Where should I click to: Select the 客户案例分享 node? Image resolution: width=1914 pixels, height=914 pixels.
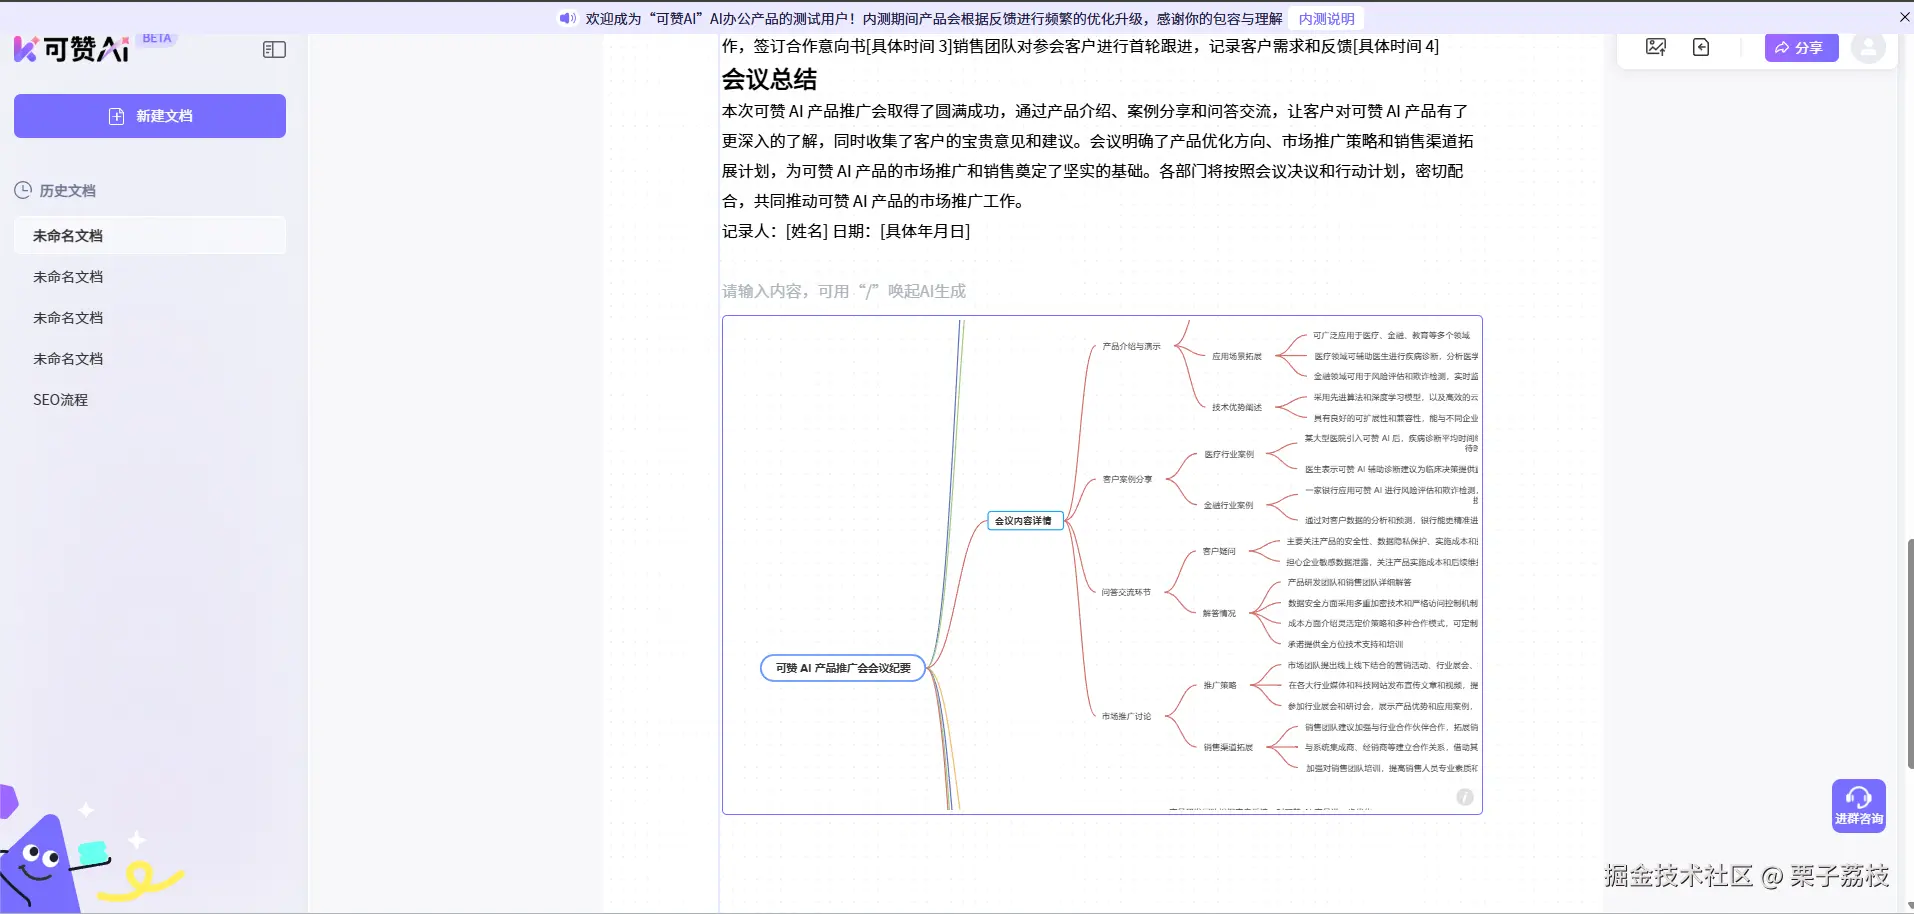point(1127,480)
